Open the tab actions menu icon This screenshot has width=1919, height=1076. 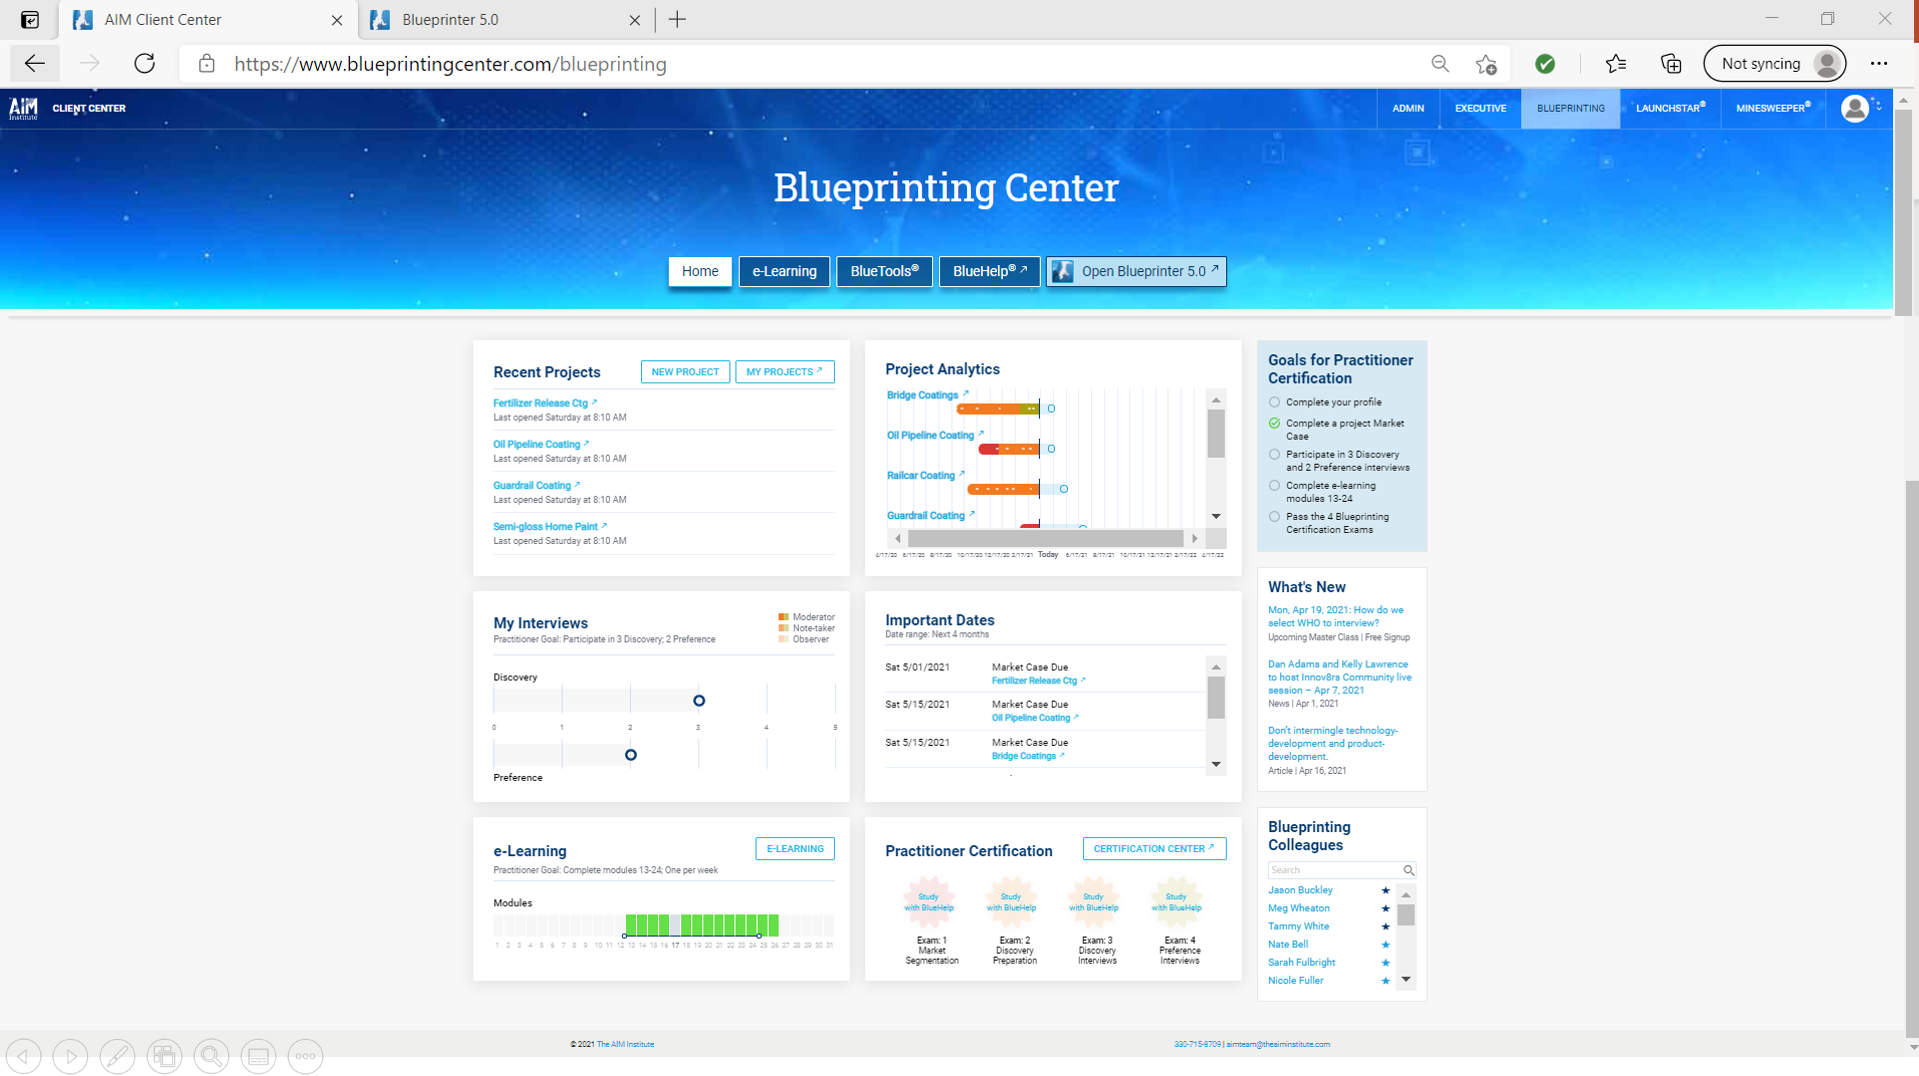(30, 20)
